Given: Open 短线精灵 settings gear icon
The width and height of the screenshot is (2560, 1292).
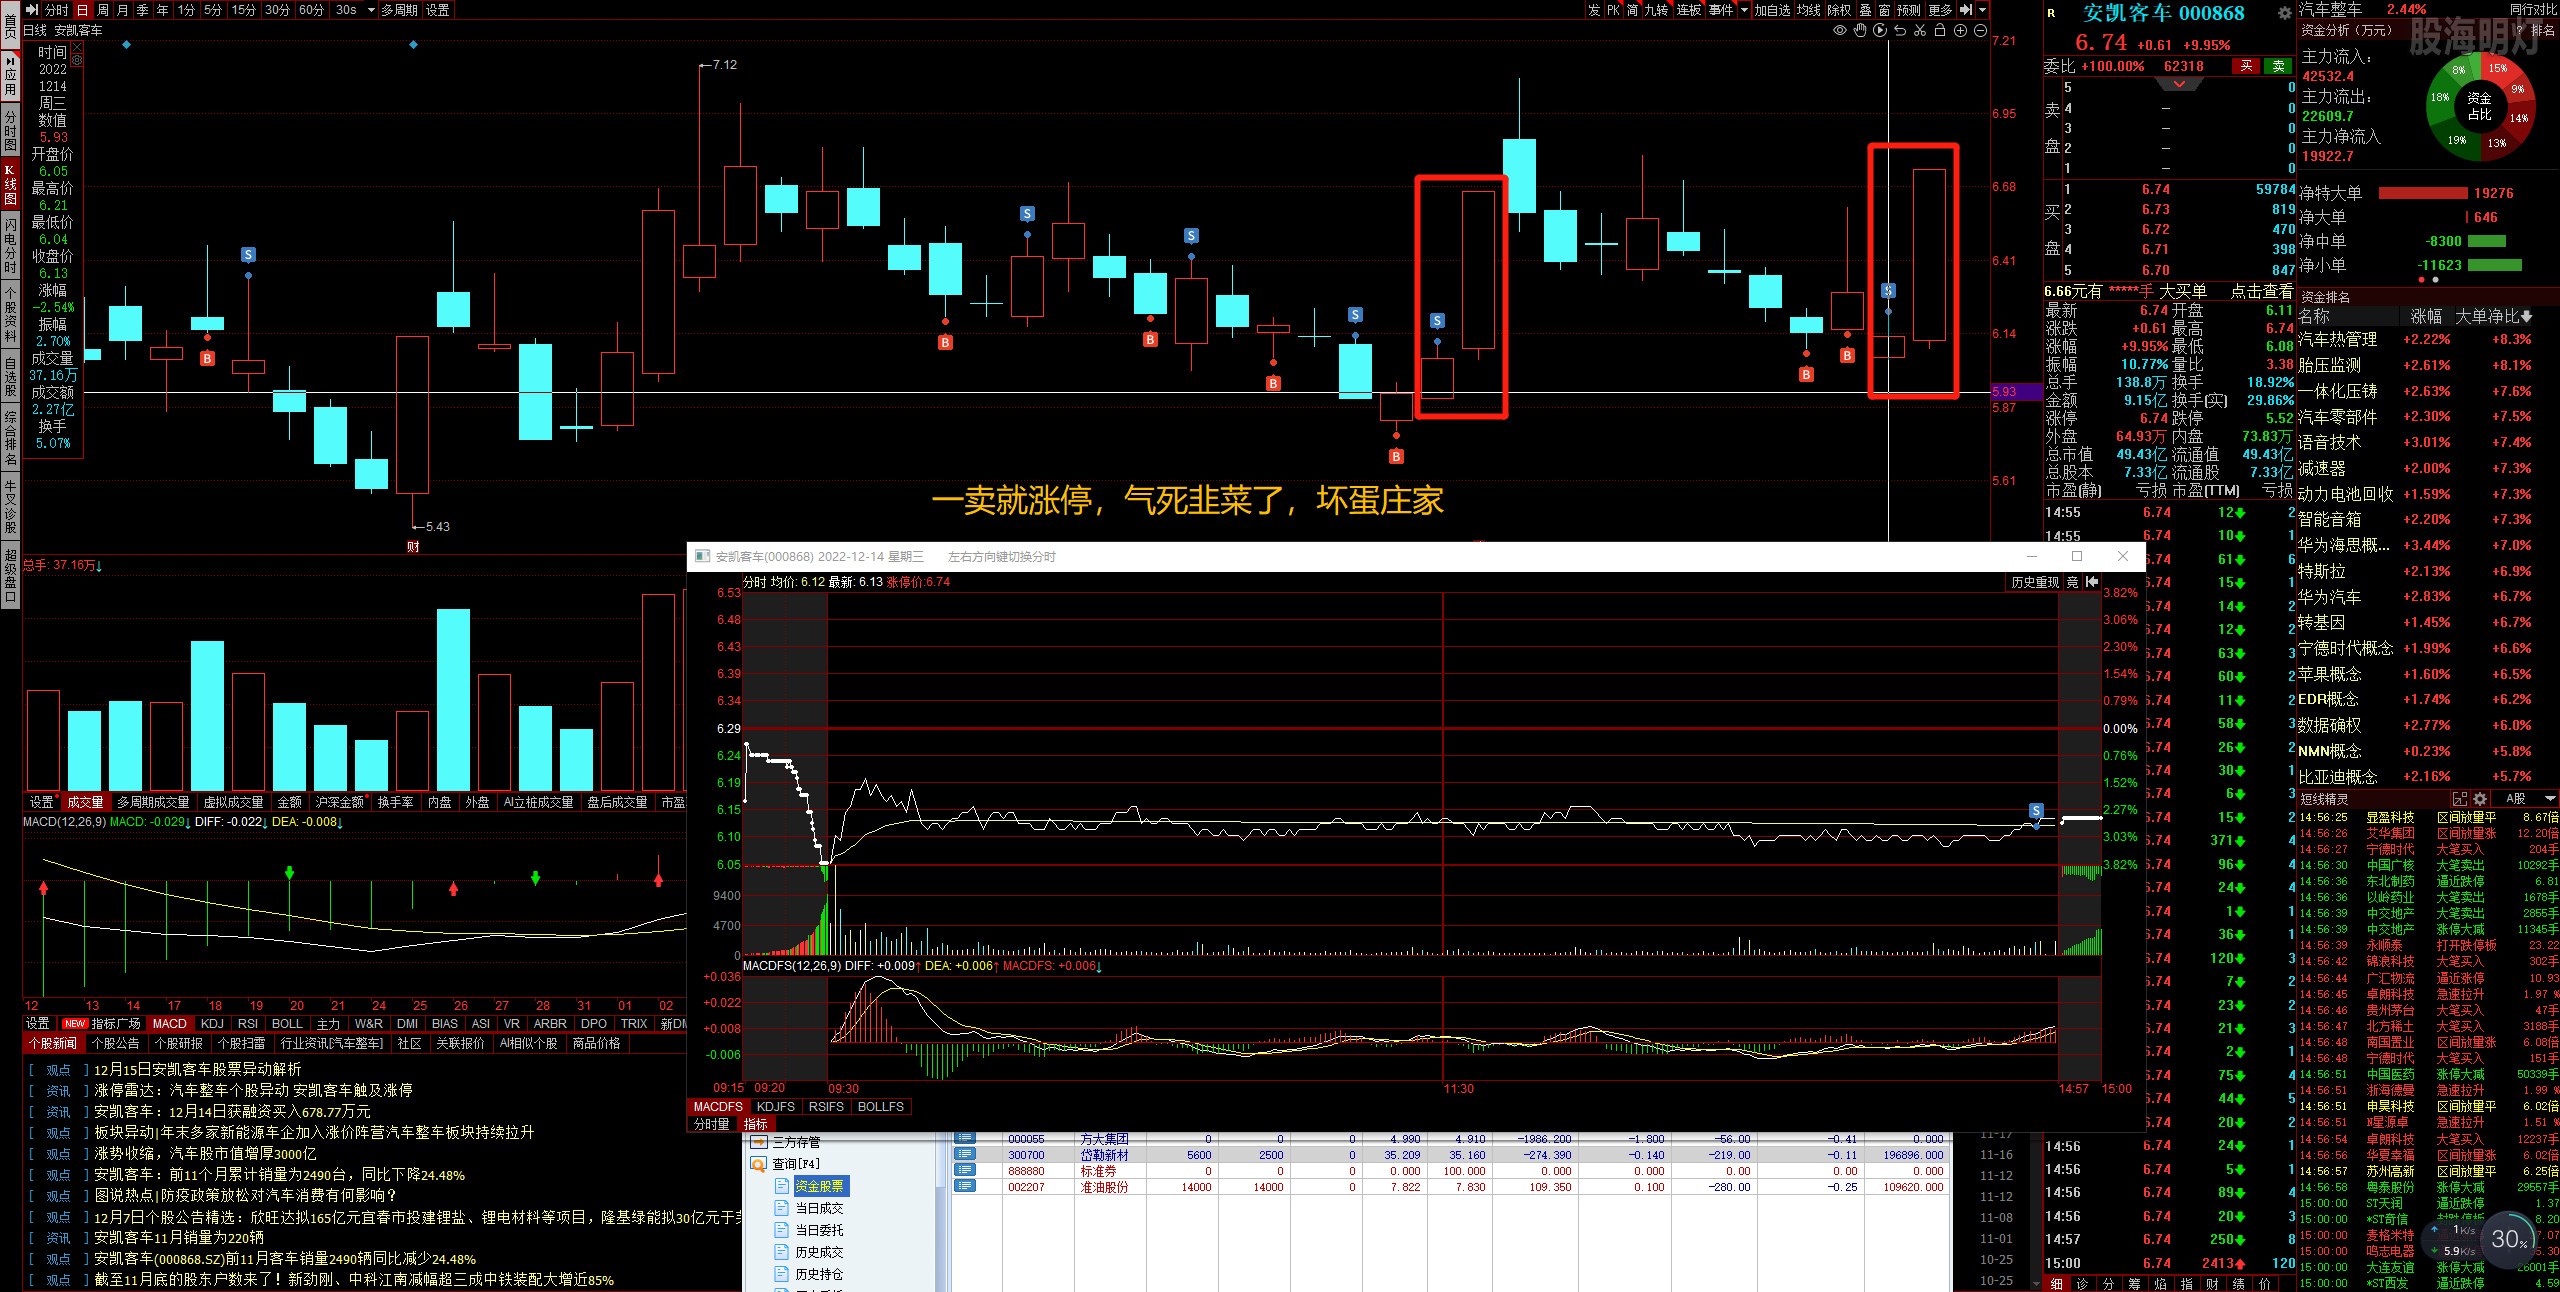Looking at the screenshot, I should coord(2479,799).
